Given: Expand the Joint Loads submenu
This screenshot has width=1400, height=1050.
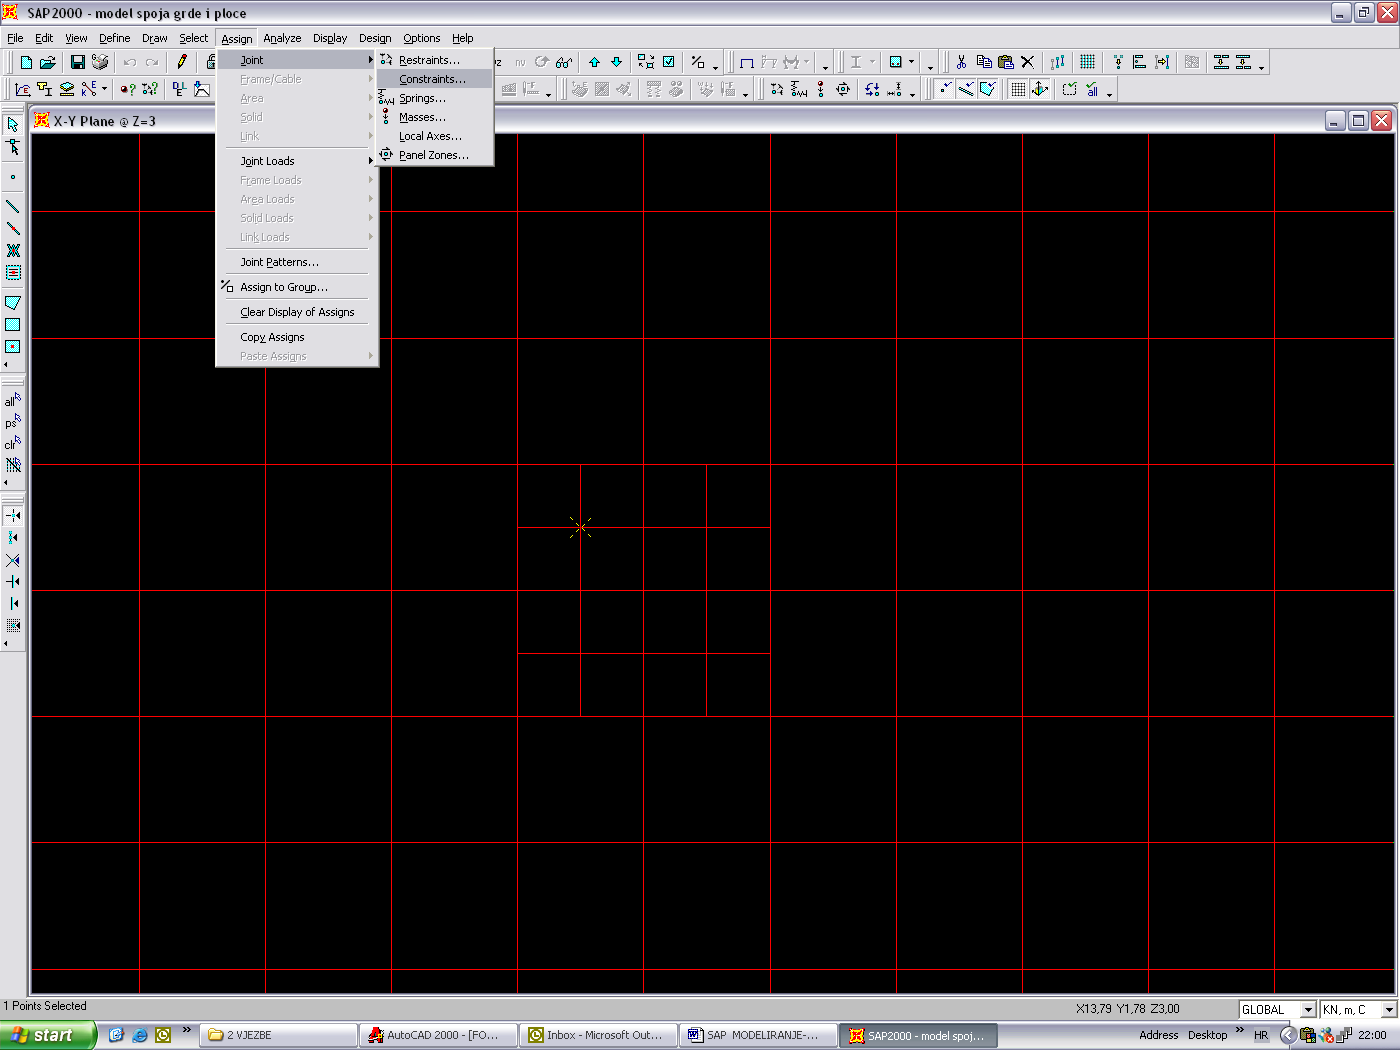Looking at the screenshot, I should pyautogui.click(x=297, y=161).
